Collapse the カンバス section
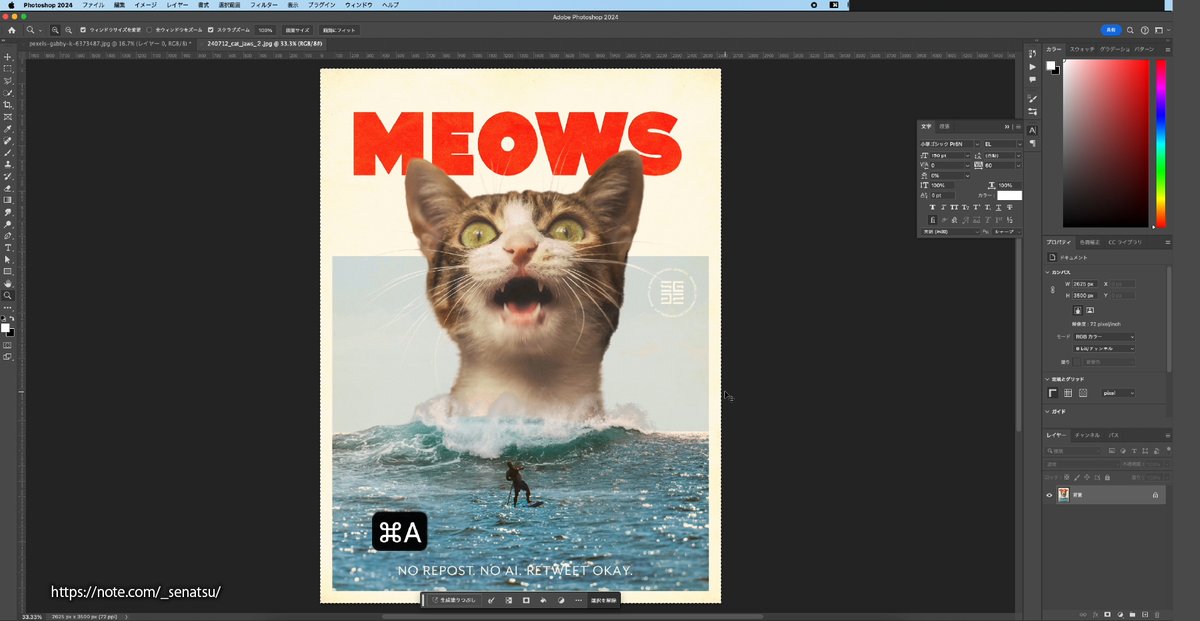Image resolution: width=1200 pixels, height=621 pixels. click(x=1047, y=272)
